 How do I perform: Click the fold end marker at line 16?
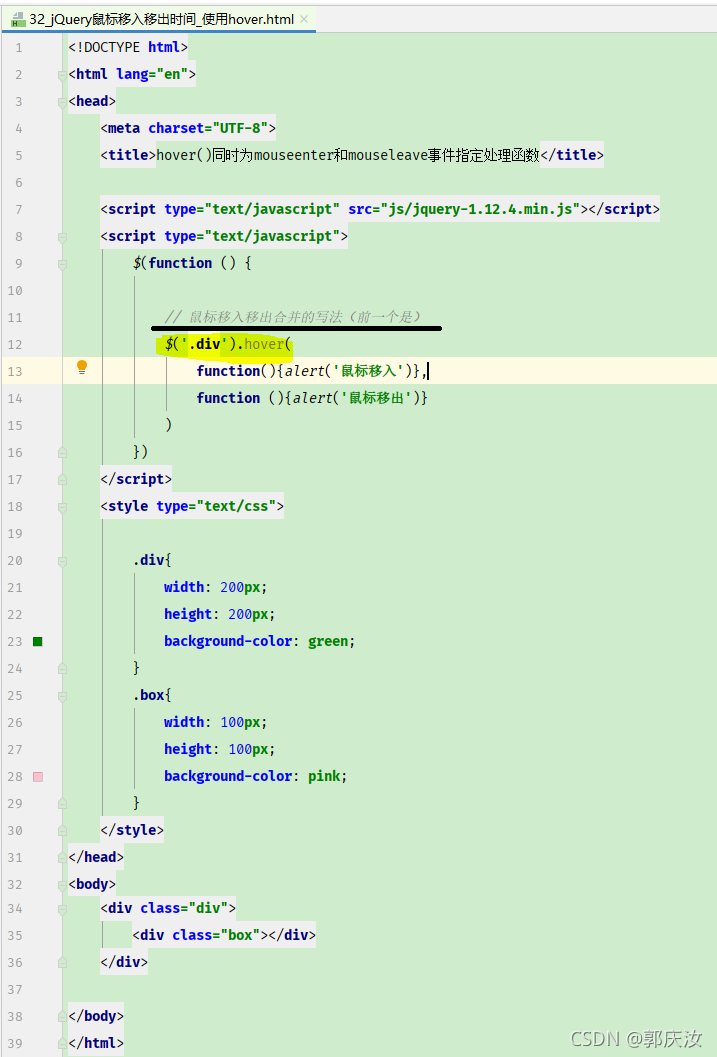coord(62,453)
